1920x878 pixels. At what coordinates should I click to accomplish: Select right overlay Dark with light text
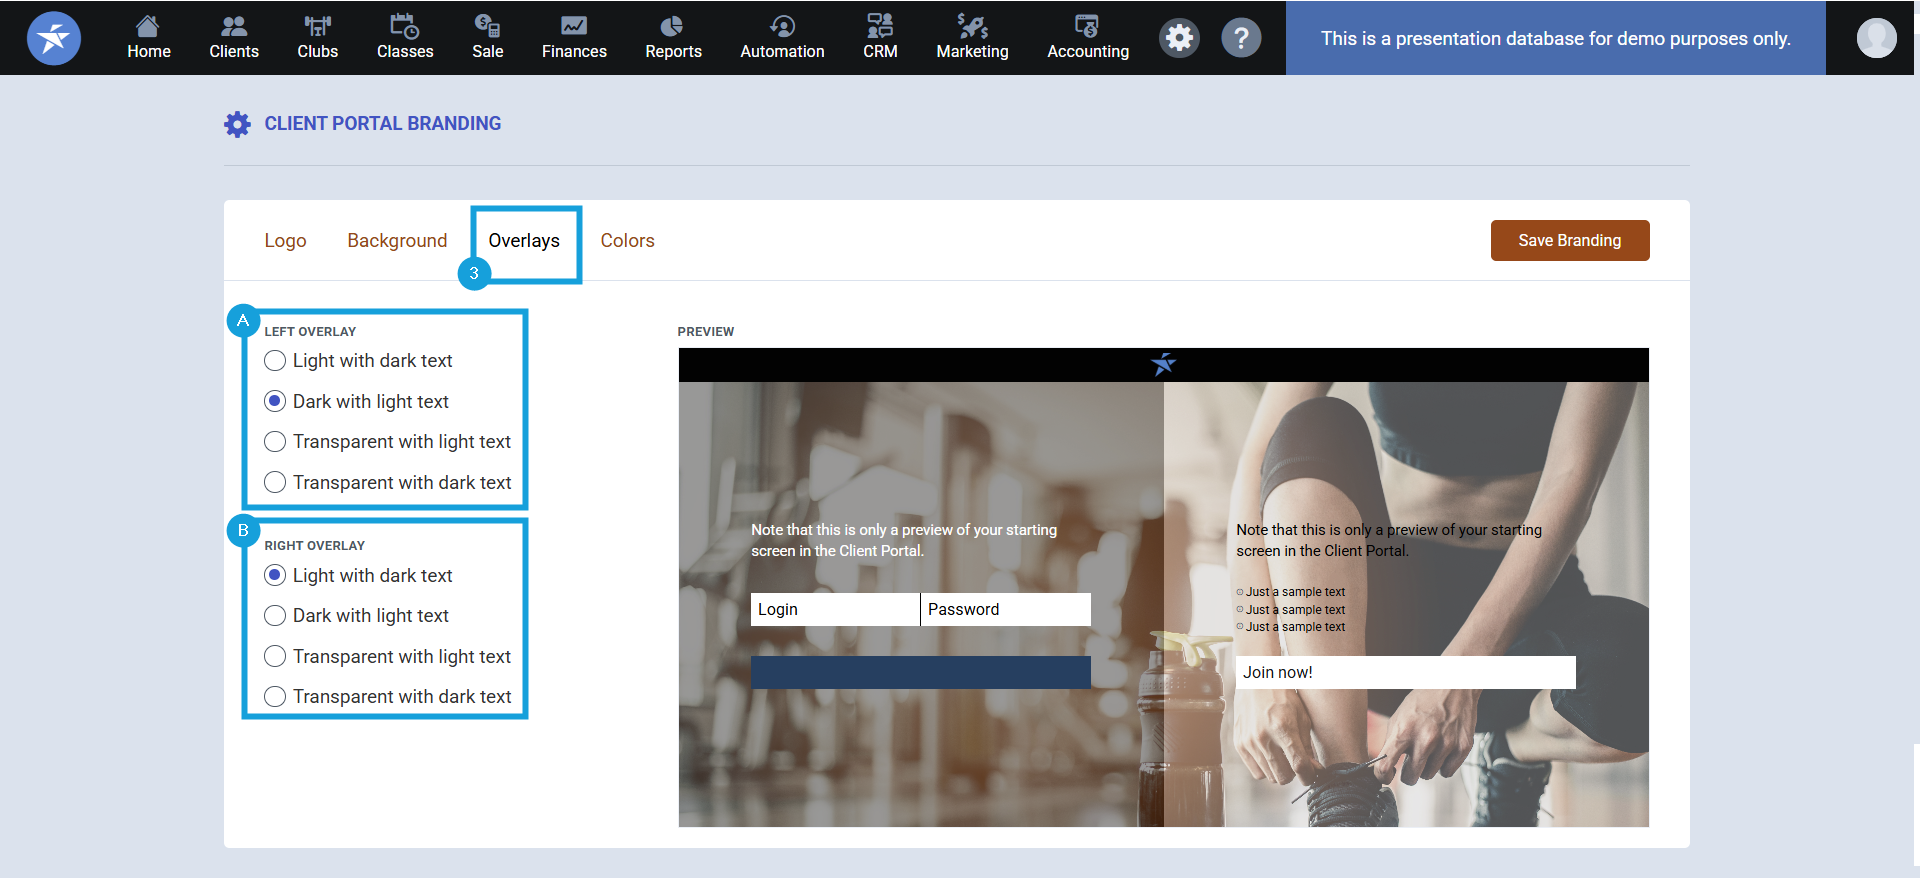click(275, 616)
